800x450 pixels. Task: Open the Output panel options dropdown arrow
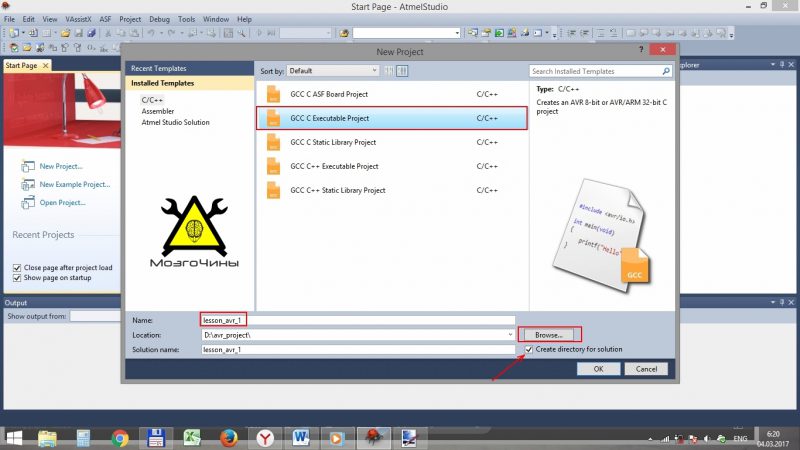(x=773, y=302)
